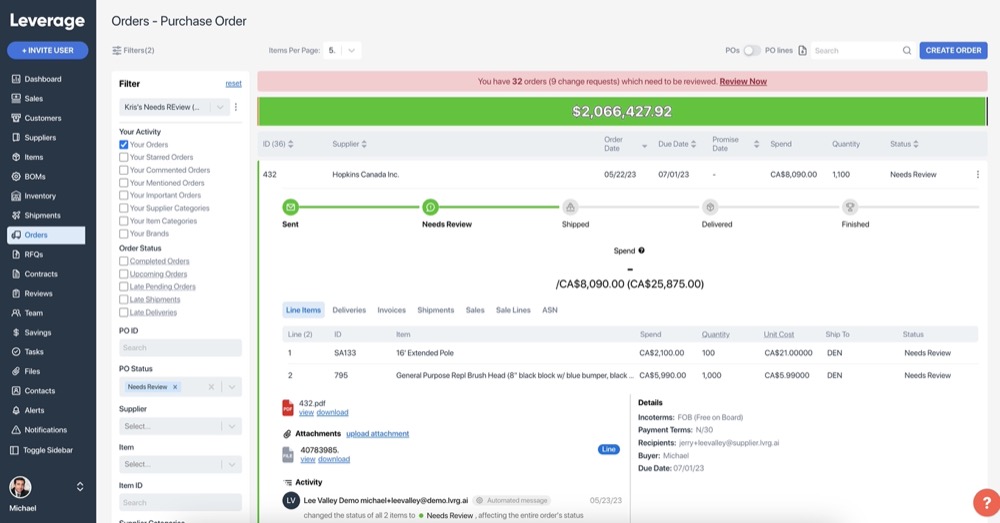The width and height of the screenshot is (1000, 523).
Task: Open Item filter dropdown
Action: [x=180, y=464]
